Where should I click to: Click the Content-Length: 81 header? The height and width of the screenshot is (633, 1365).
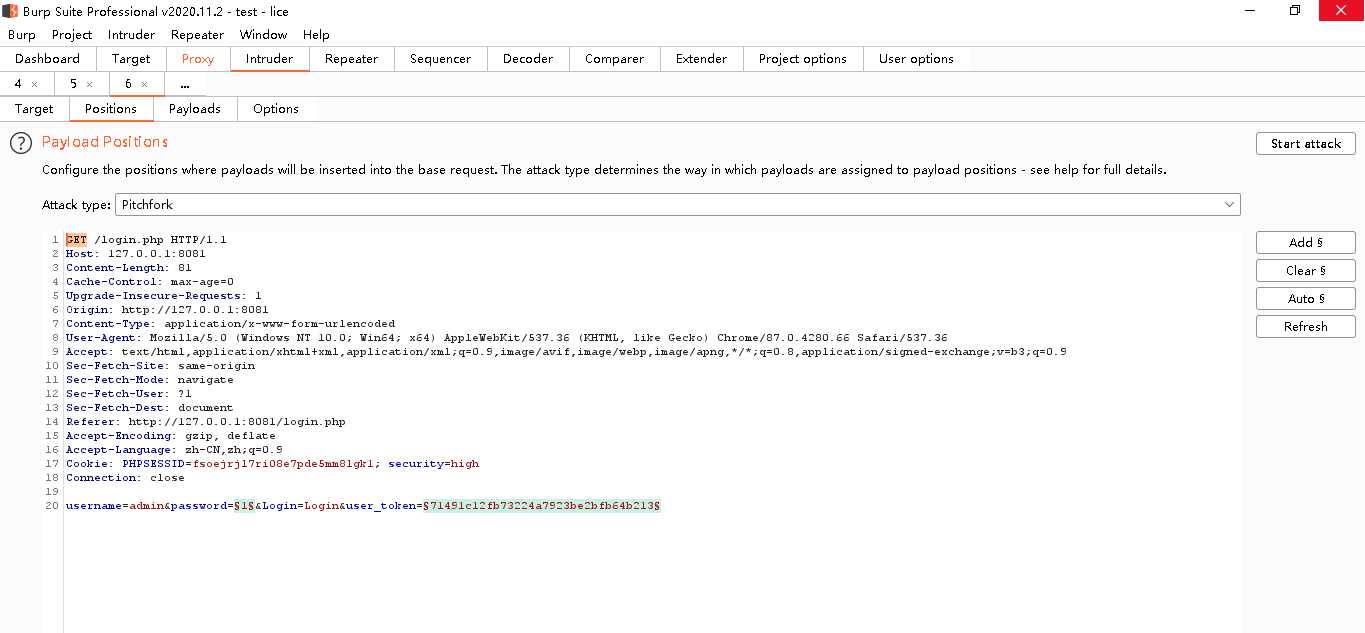tap(128, 268)
